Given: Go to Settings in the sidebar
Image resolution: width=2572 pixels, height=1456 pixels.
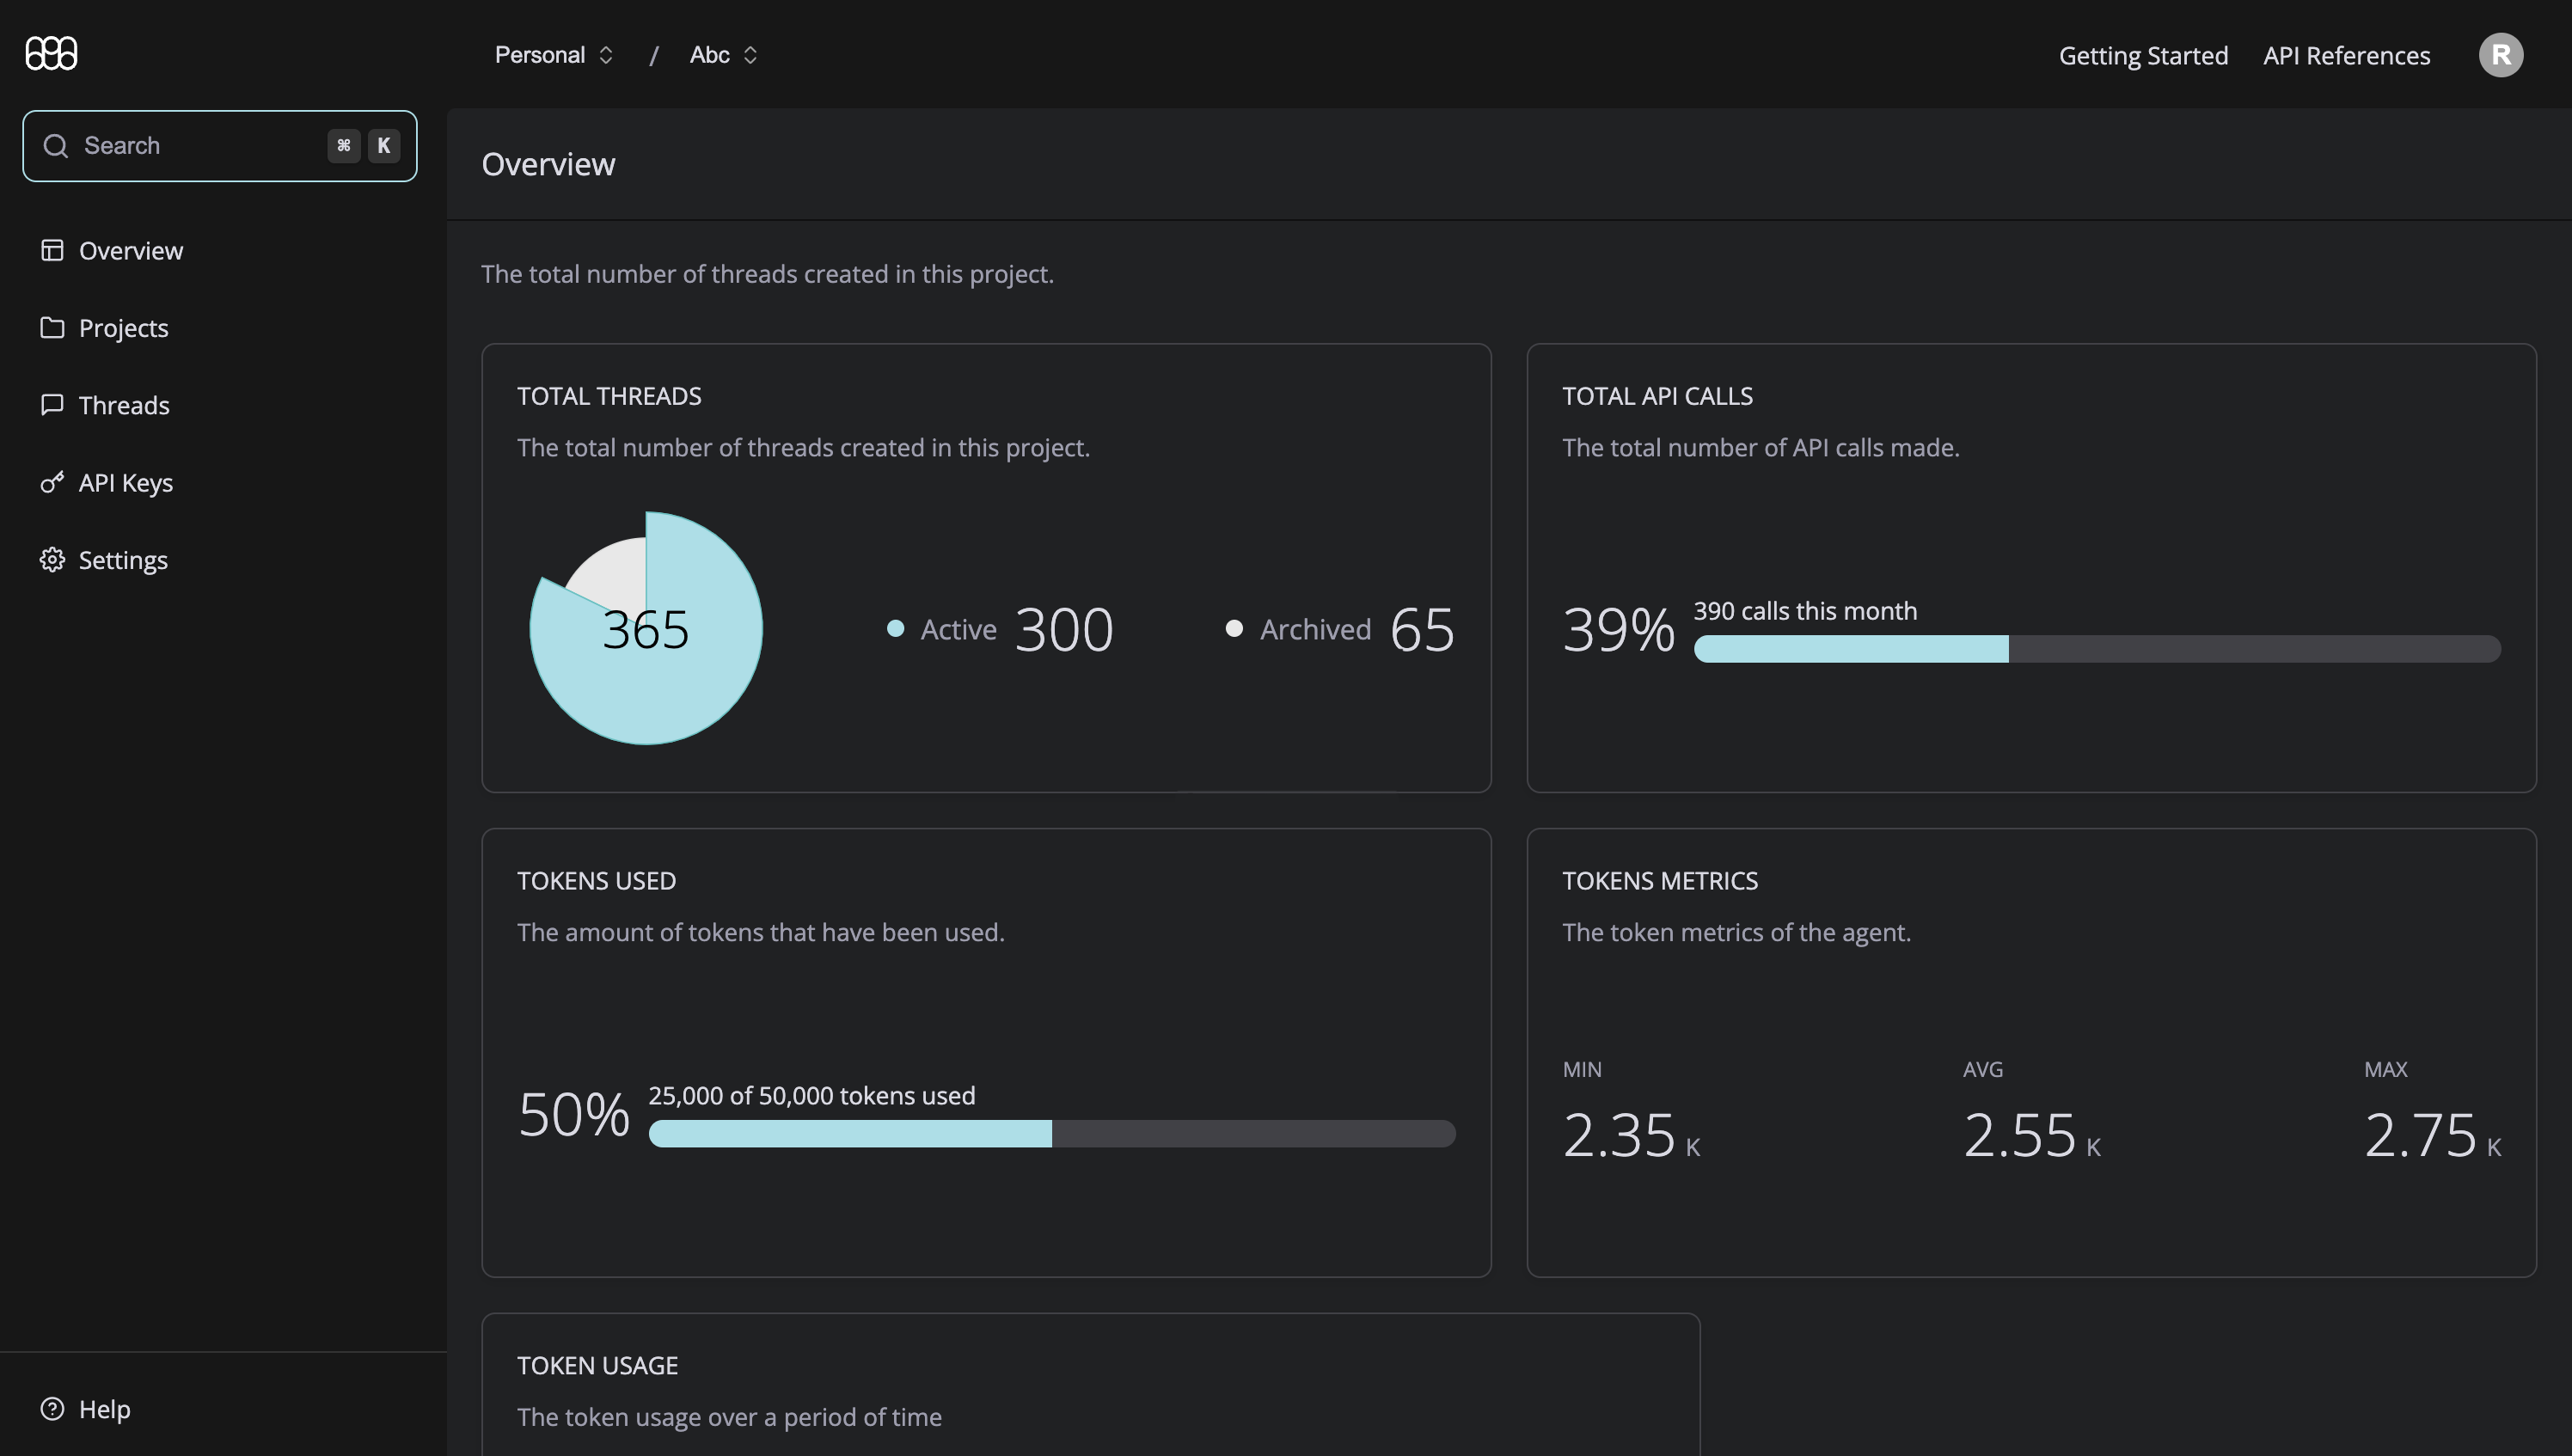Looking at the screenshot, I should [123, 560].
